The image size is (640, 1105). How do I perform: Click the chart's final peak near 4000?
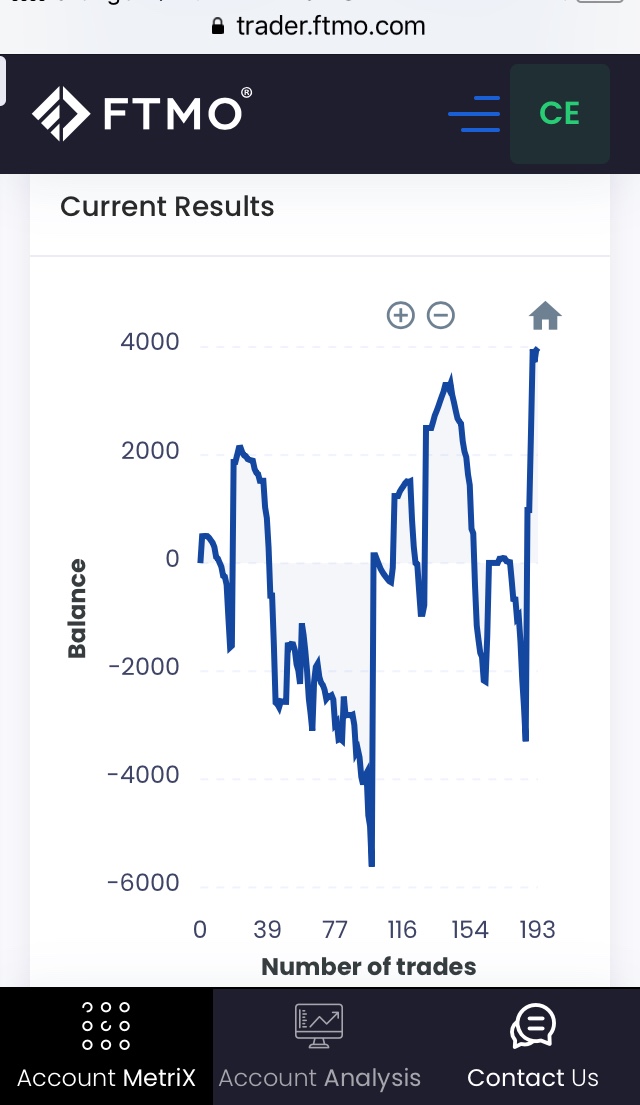536,351
